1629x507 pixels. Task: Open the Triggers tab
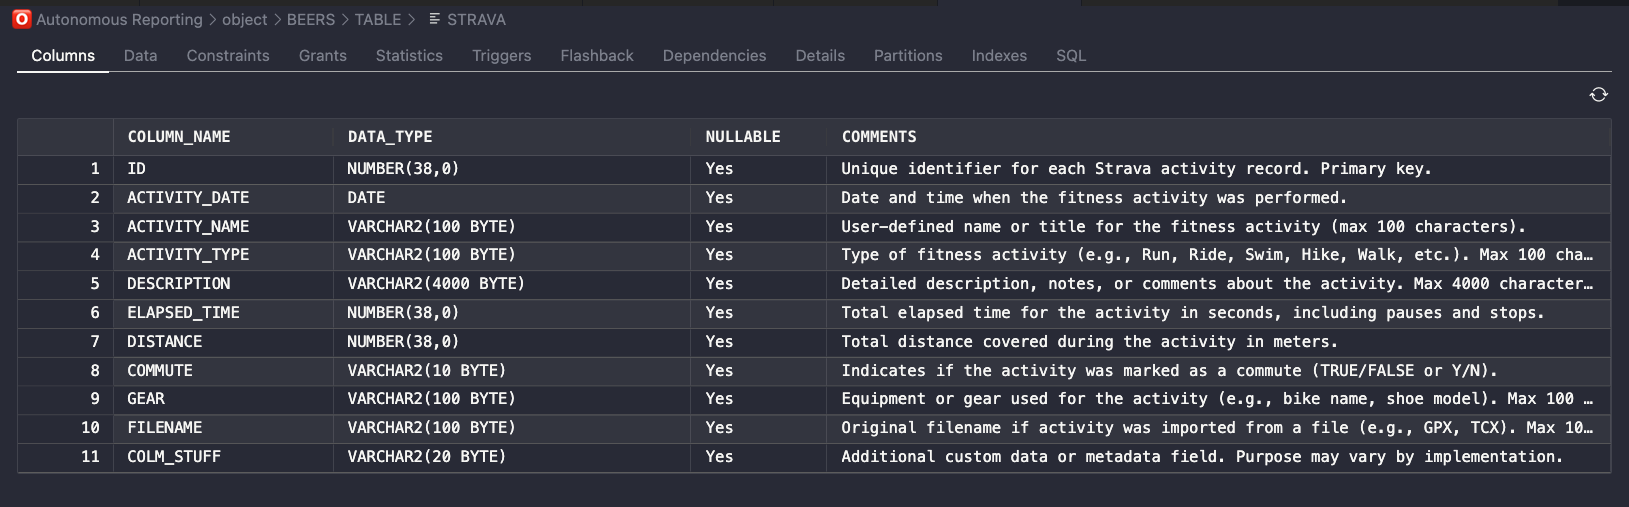tap(502, 56)
